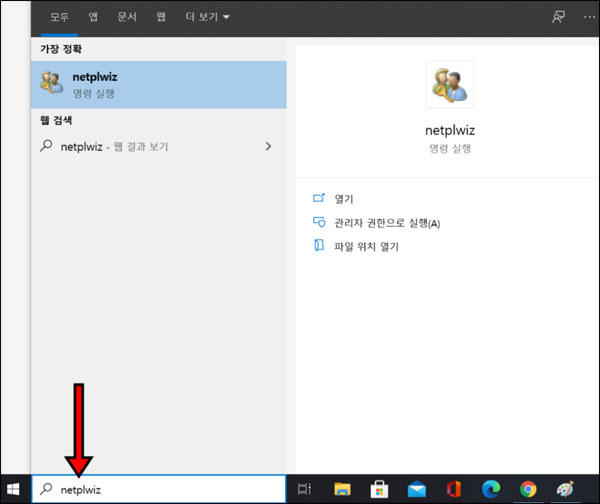This screenshot has height=504, width=600.
Task: Launch Microsoft Store from the taskbar
Action: (379, 489)
